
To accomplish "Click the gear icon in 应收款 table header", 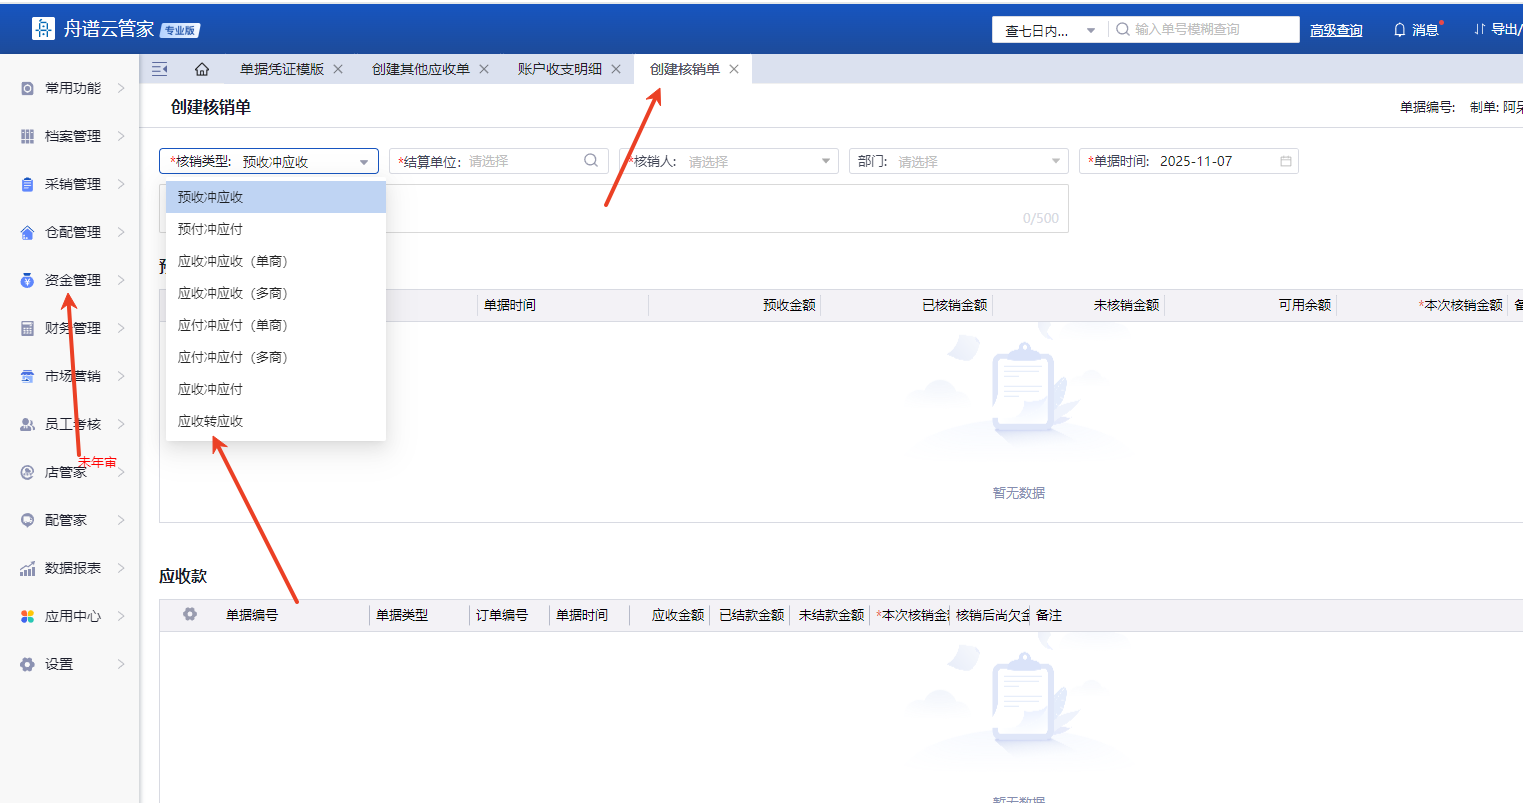I will tap(190, 614).
